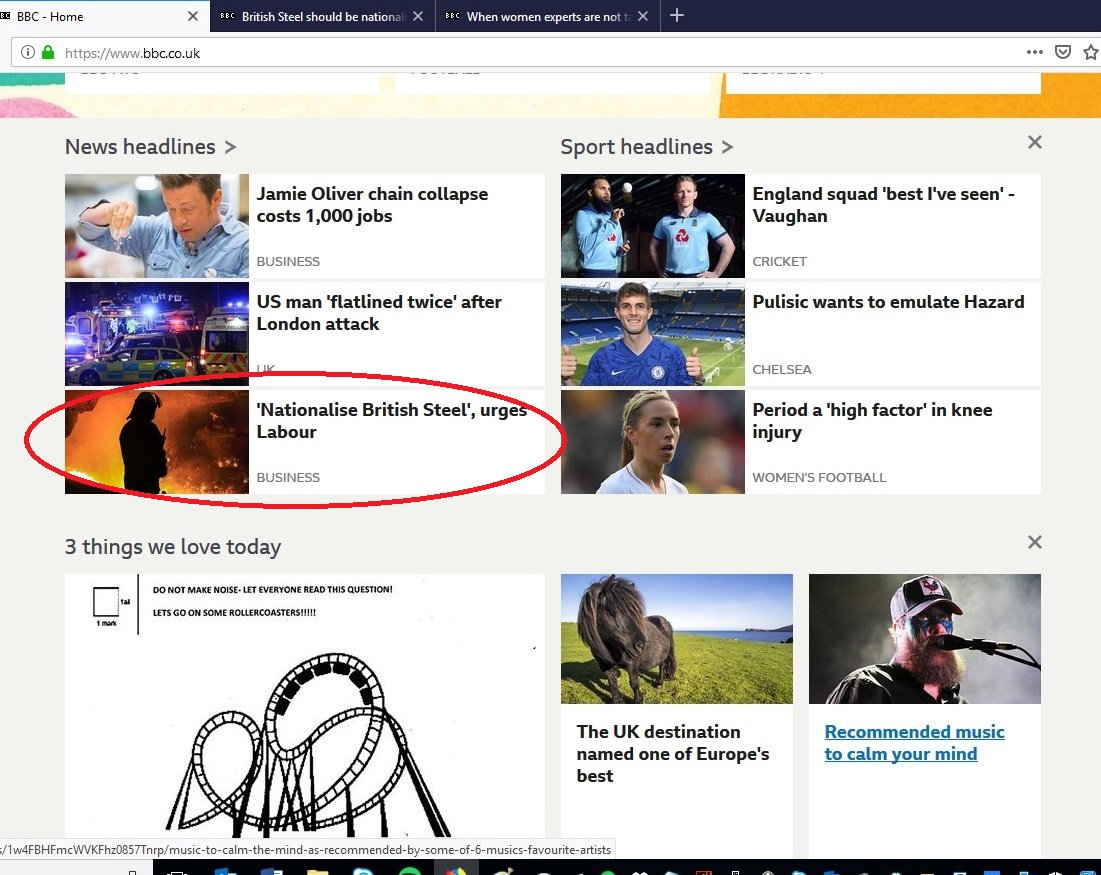Open a new browser tab

[x=677, y=15]
